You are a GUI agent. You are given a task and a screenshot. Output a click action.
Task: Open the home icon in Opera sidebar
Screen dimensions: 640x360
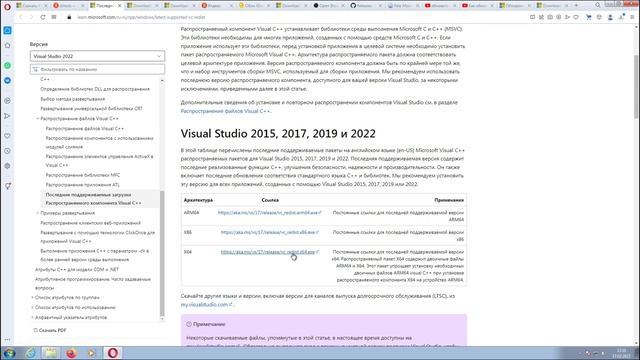(x=7, y=45)
